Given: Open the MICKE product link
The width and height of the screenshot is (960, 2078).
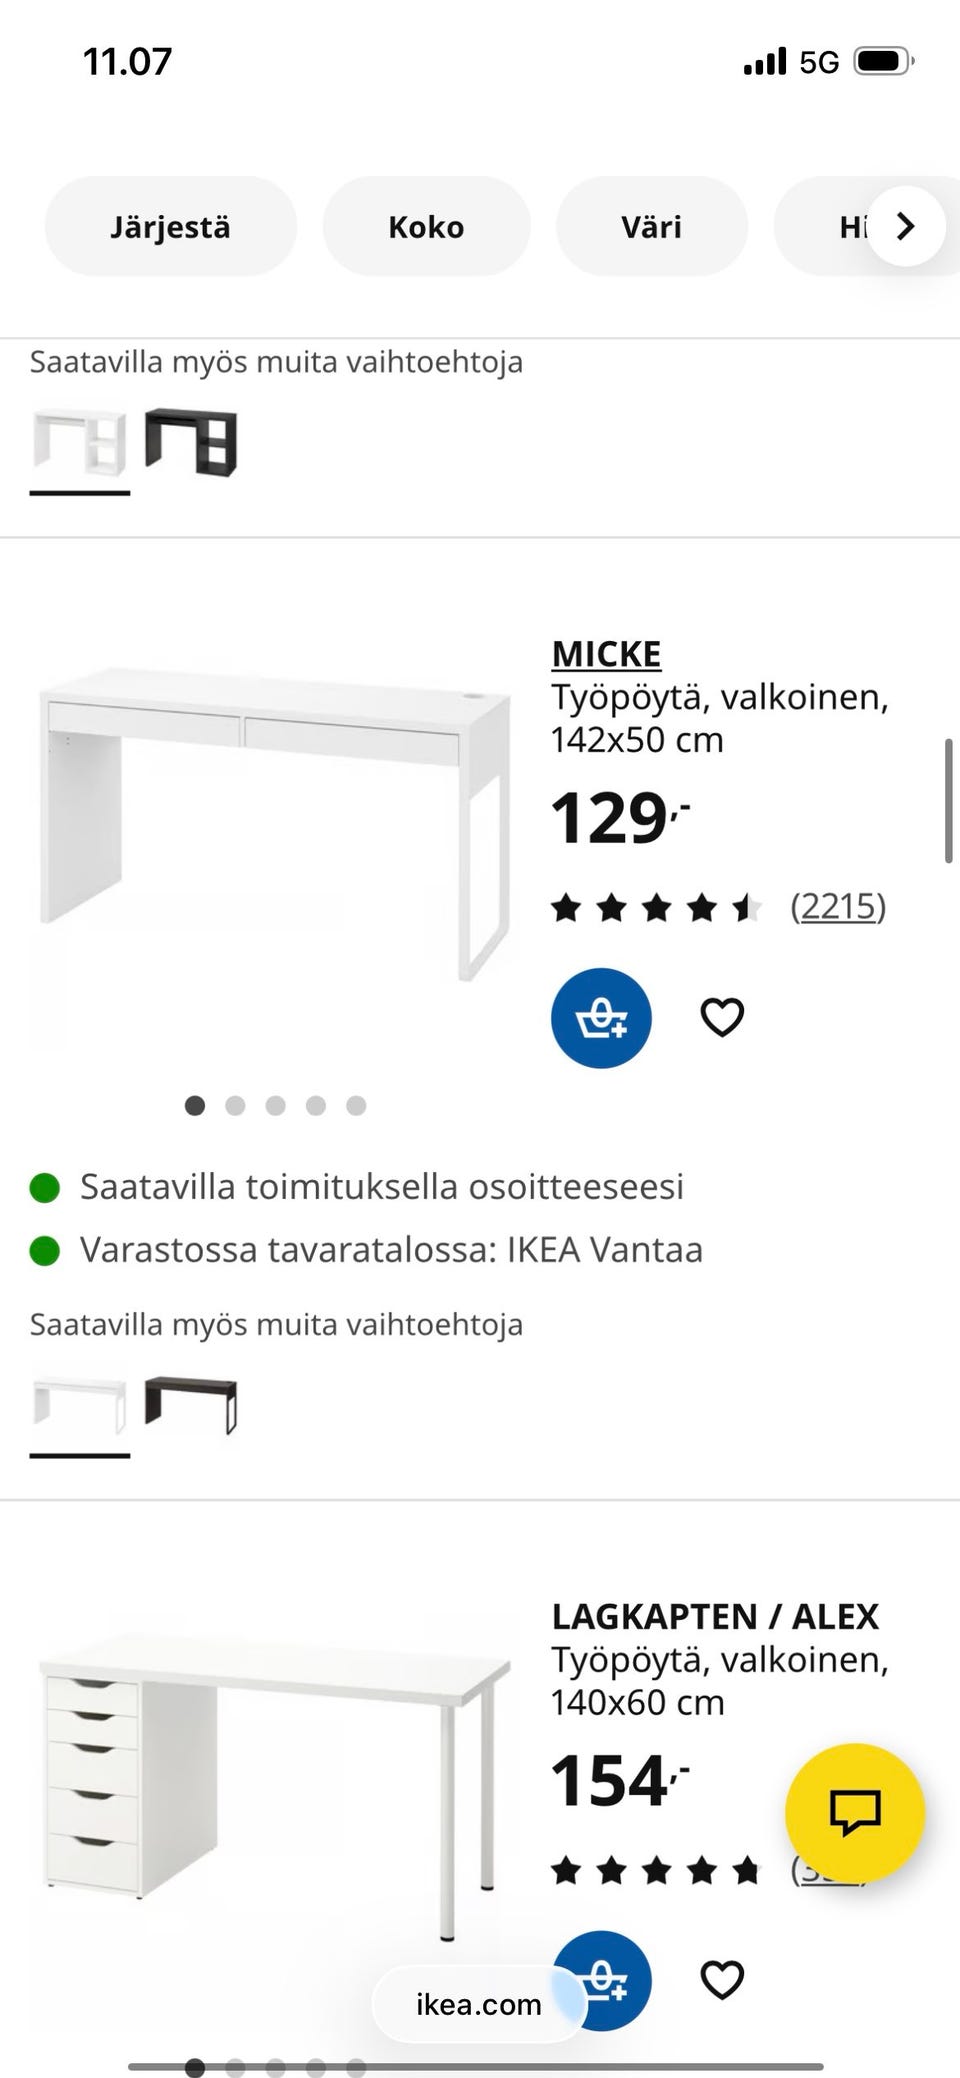Looking at the screenshot, I should tap(606, 654).
